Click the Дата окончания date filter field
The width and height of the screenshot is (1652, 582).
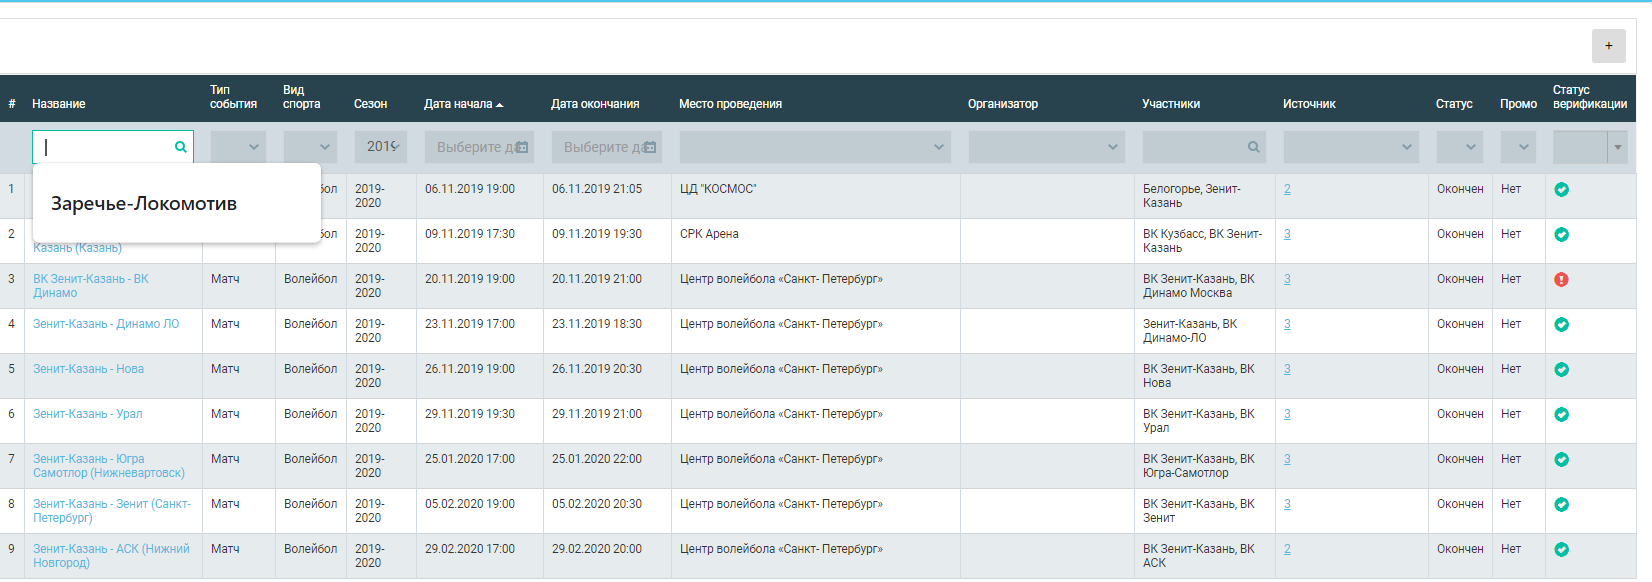pyautogui.click(x=607, y=147)
